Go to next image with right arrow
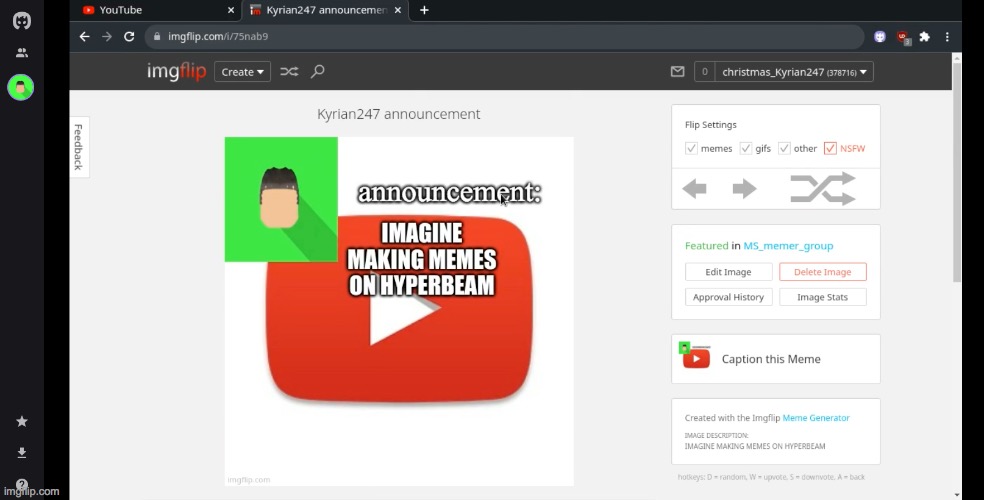Image resolution: width=984 pixels, height=500 pixels. [744, 188]
